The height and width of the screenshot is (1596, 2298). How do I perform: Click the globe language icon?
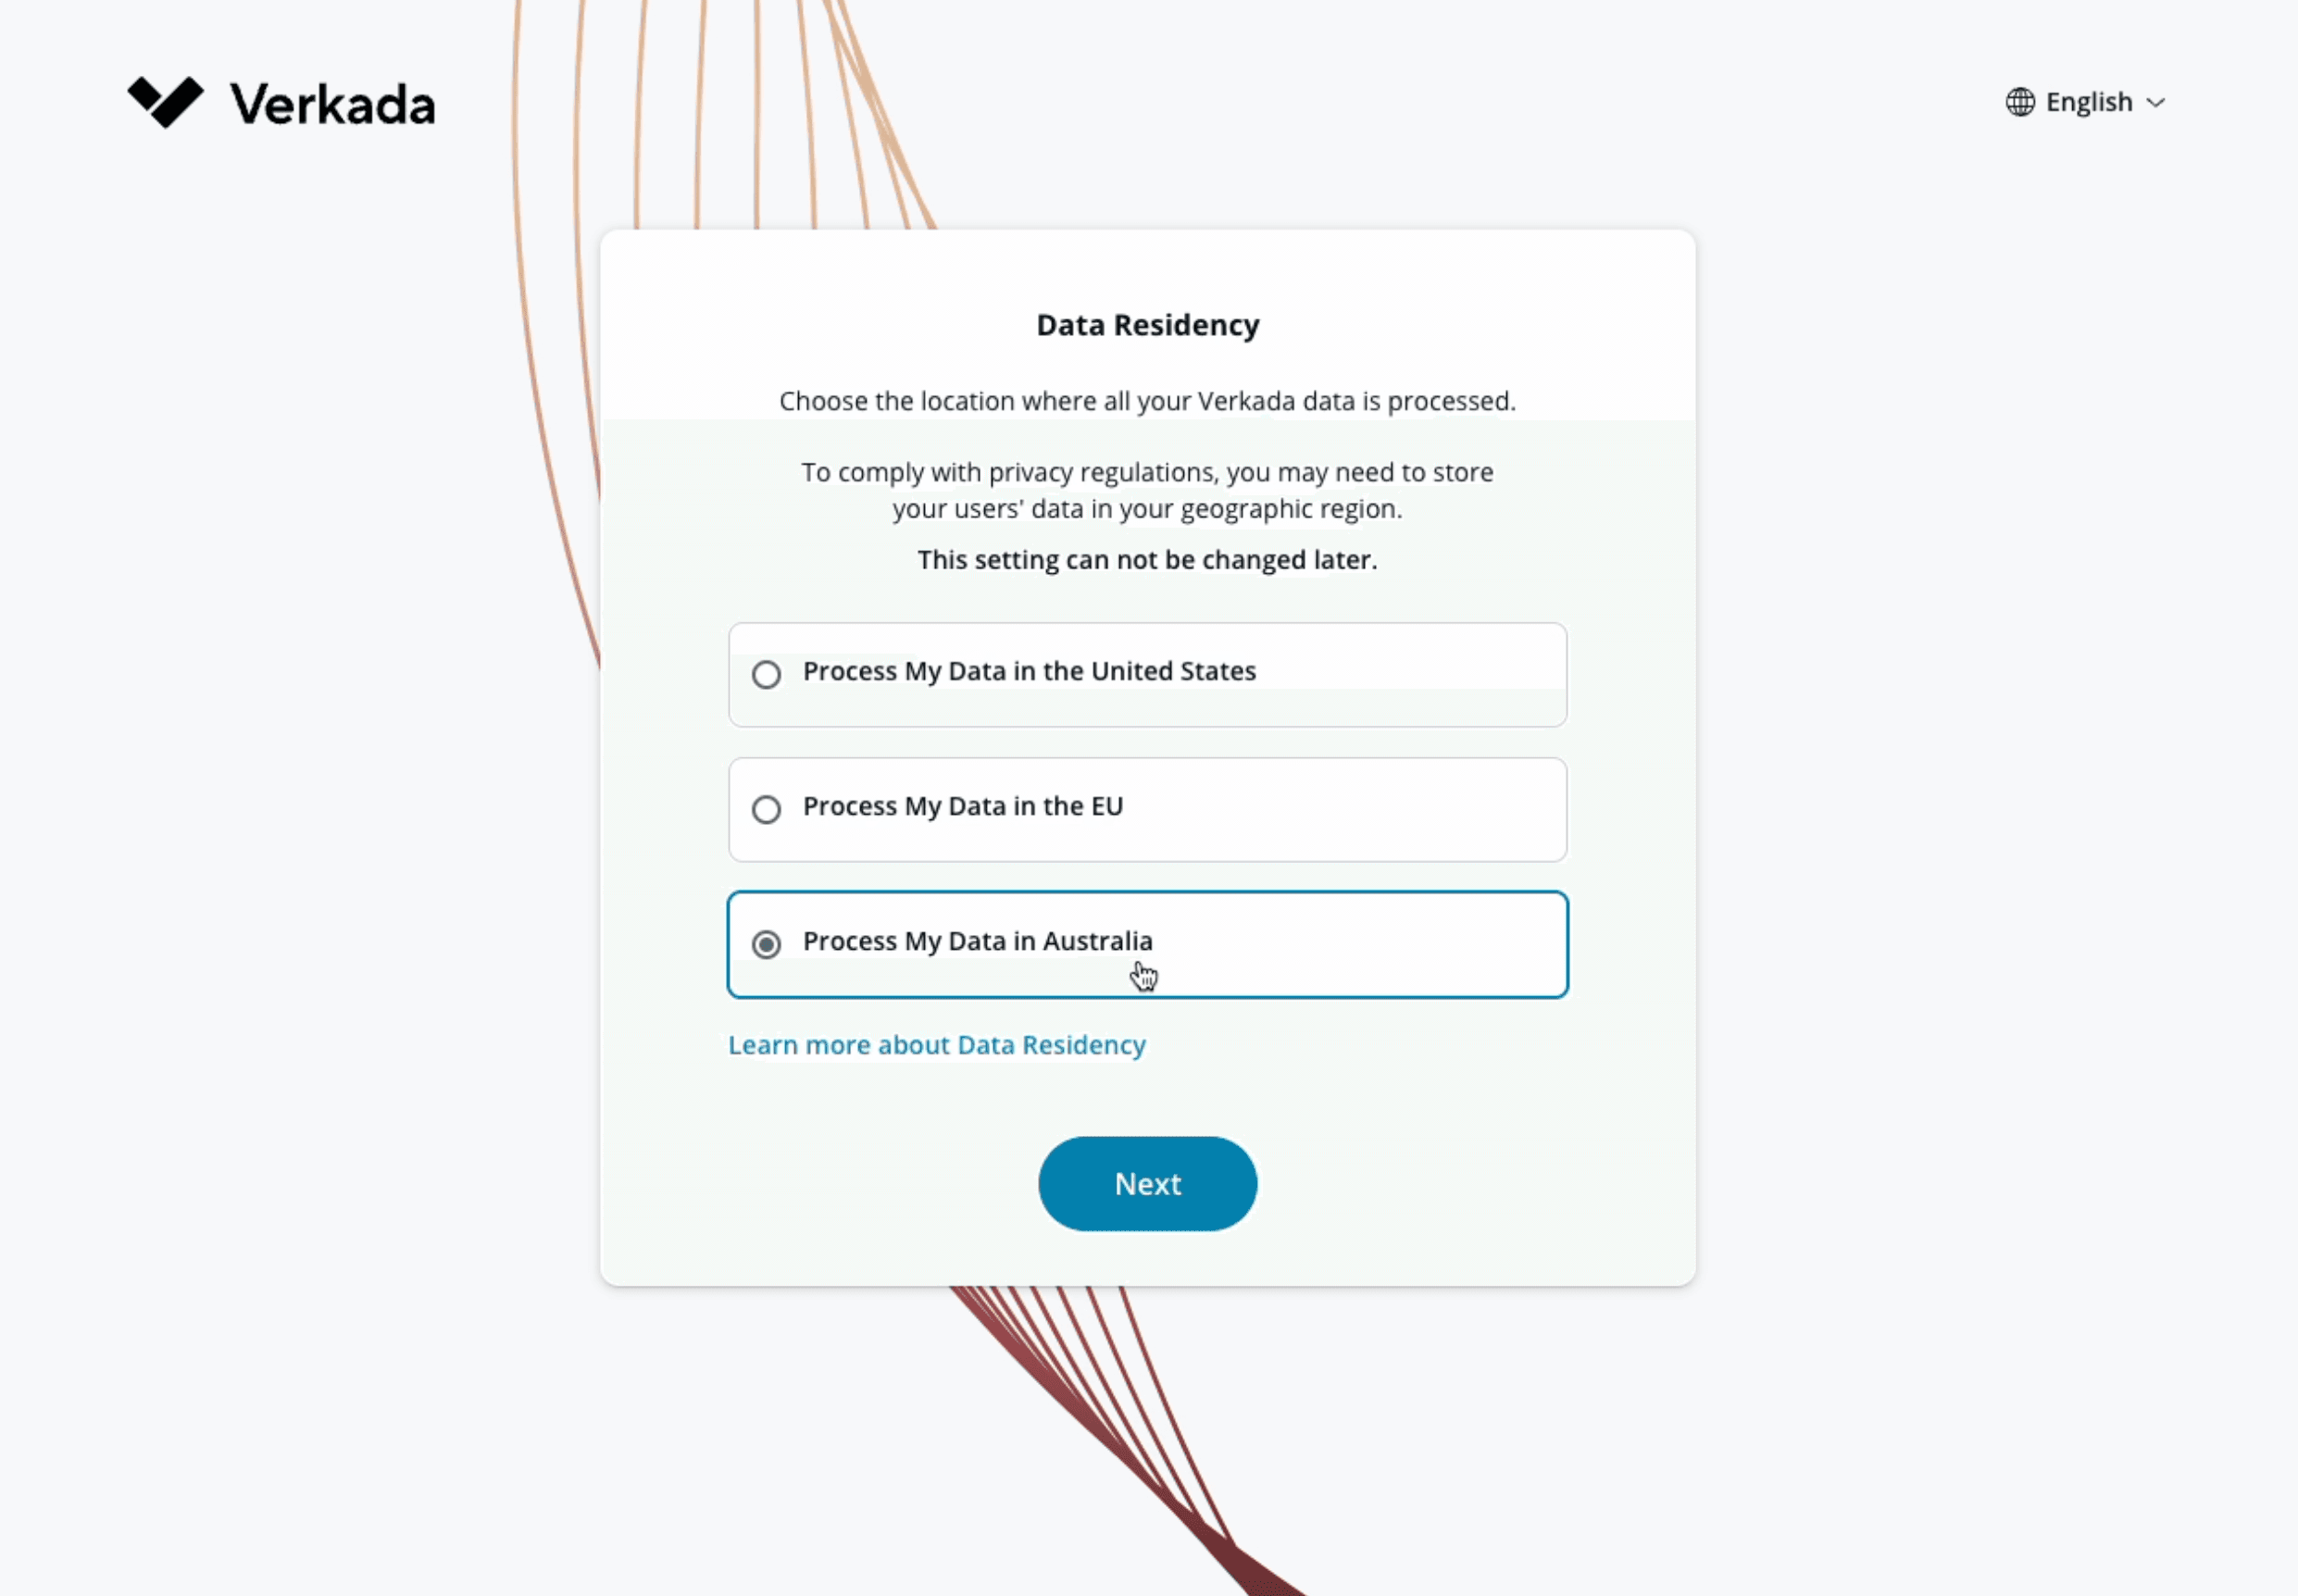[x=2019, y=102]
